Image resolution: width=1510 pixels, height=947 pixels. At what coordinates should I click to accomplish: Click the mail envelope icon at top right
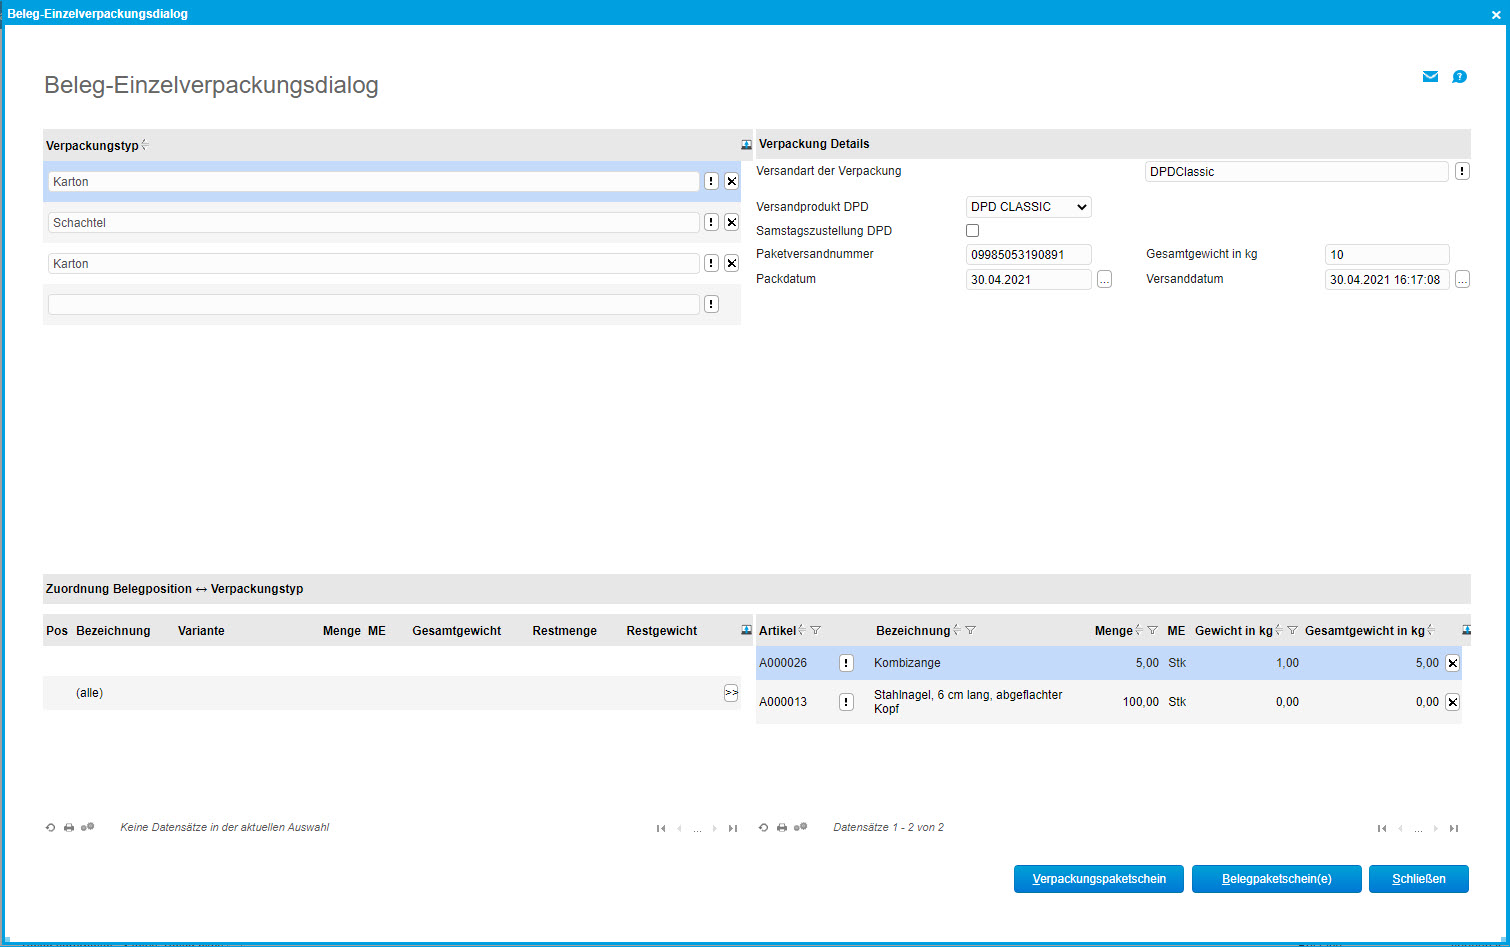[x=1430, y=77]
